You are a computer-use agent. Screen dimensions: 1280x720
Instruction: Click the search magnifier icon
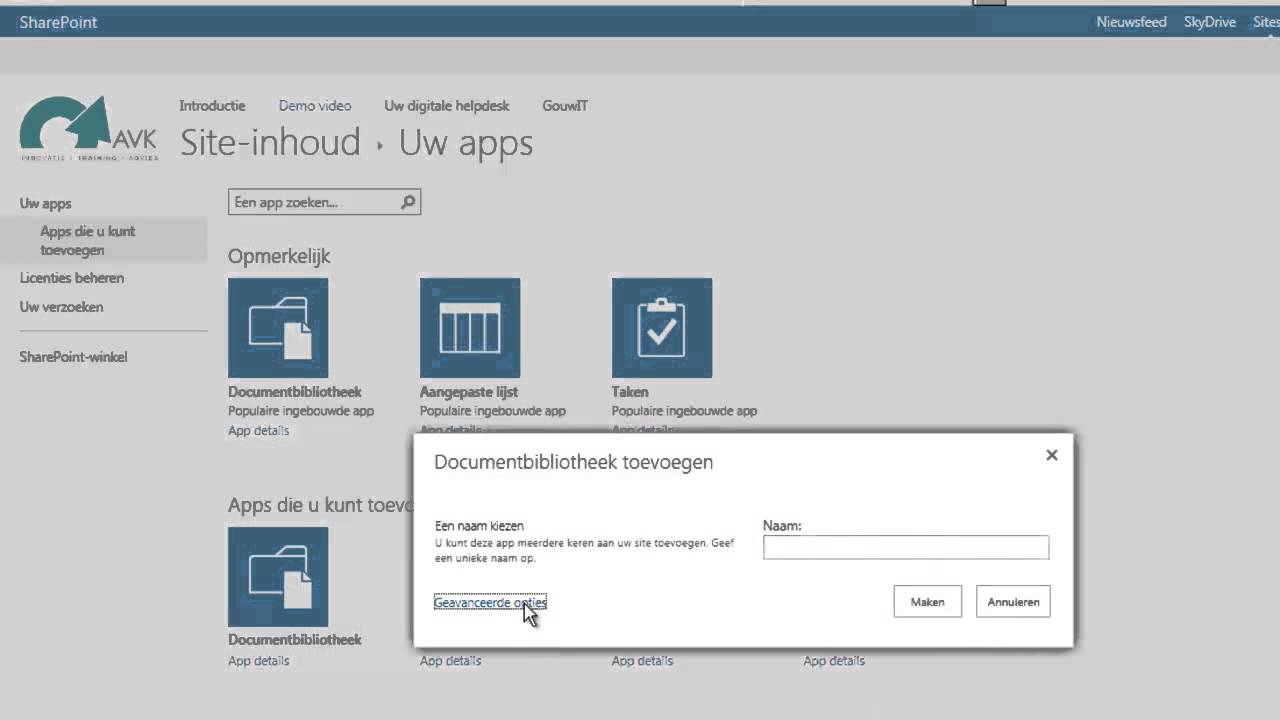pyautogui.click(x=408, y=202)
